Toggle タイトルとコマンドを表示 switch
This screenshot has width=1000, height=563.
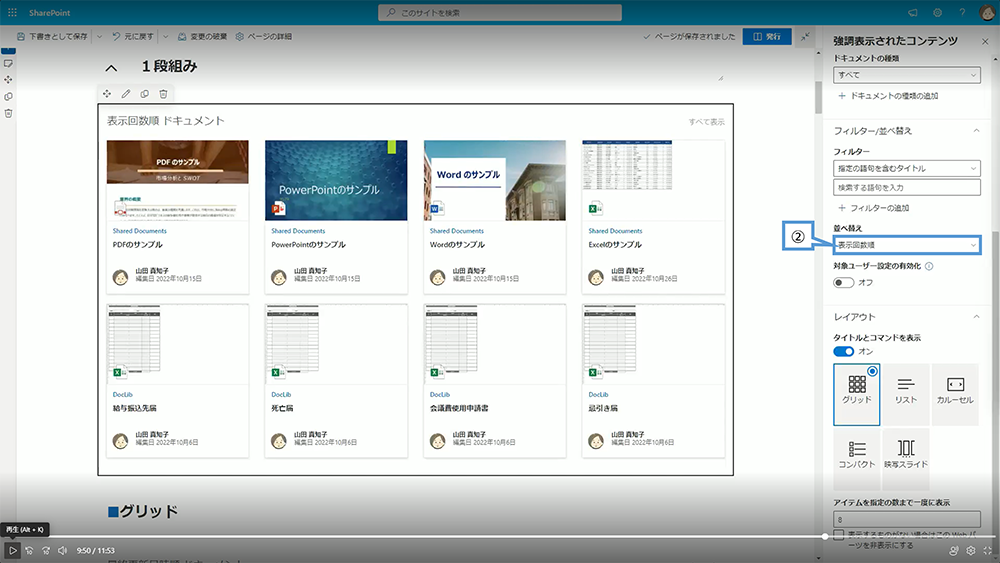843,351
